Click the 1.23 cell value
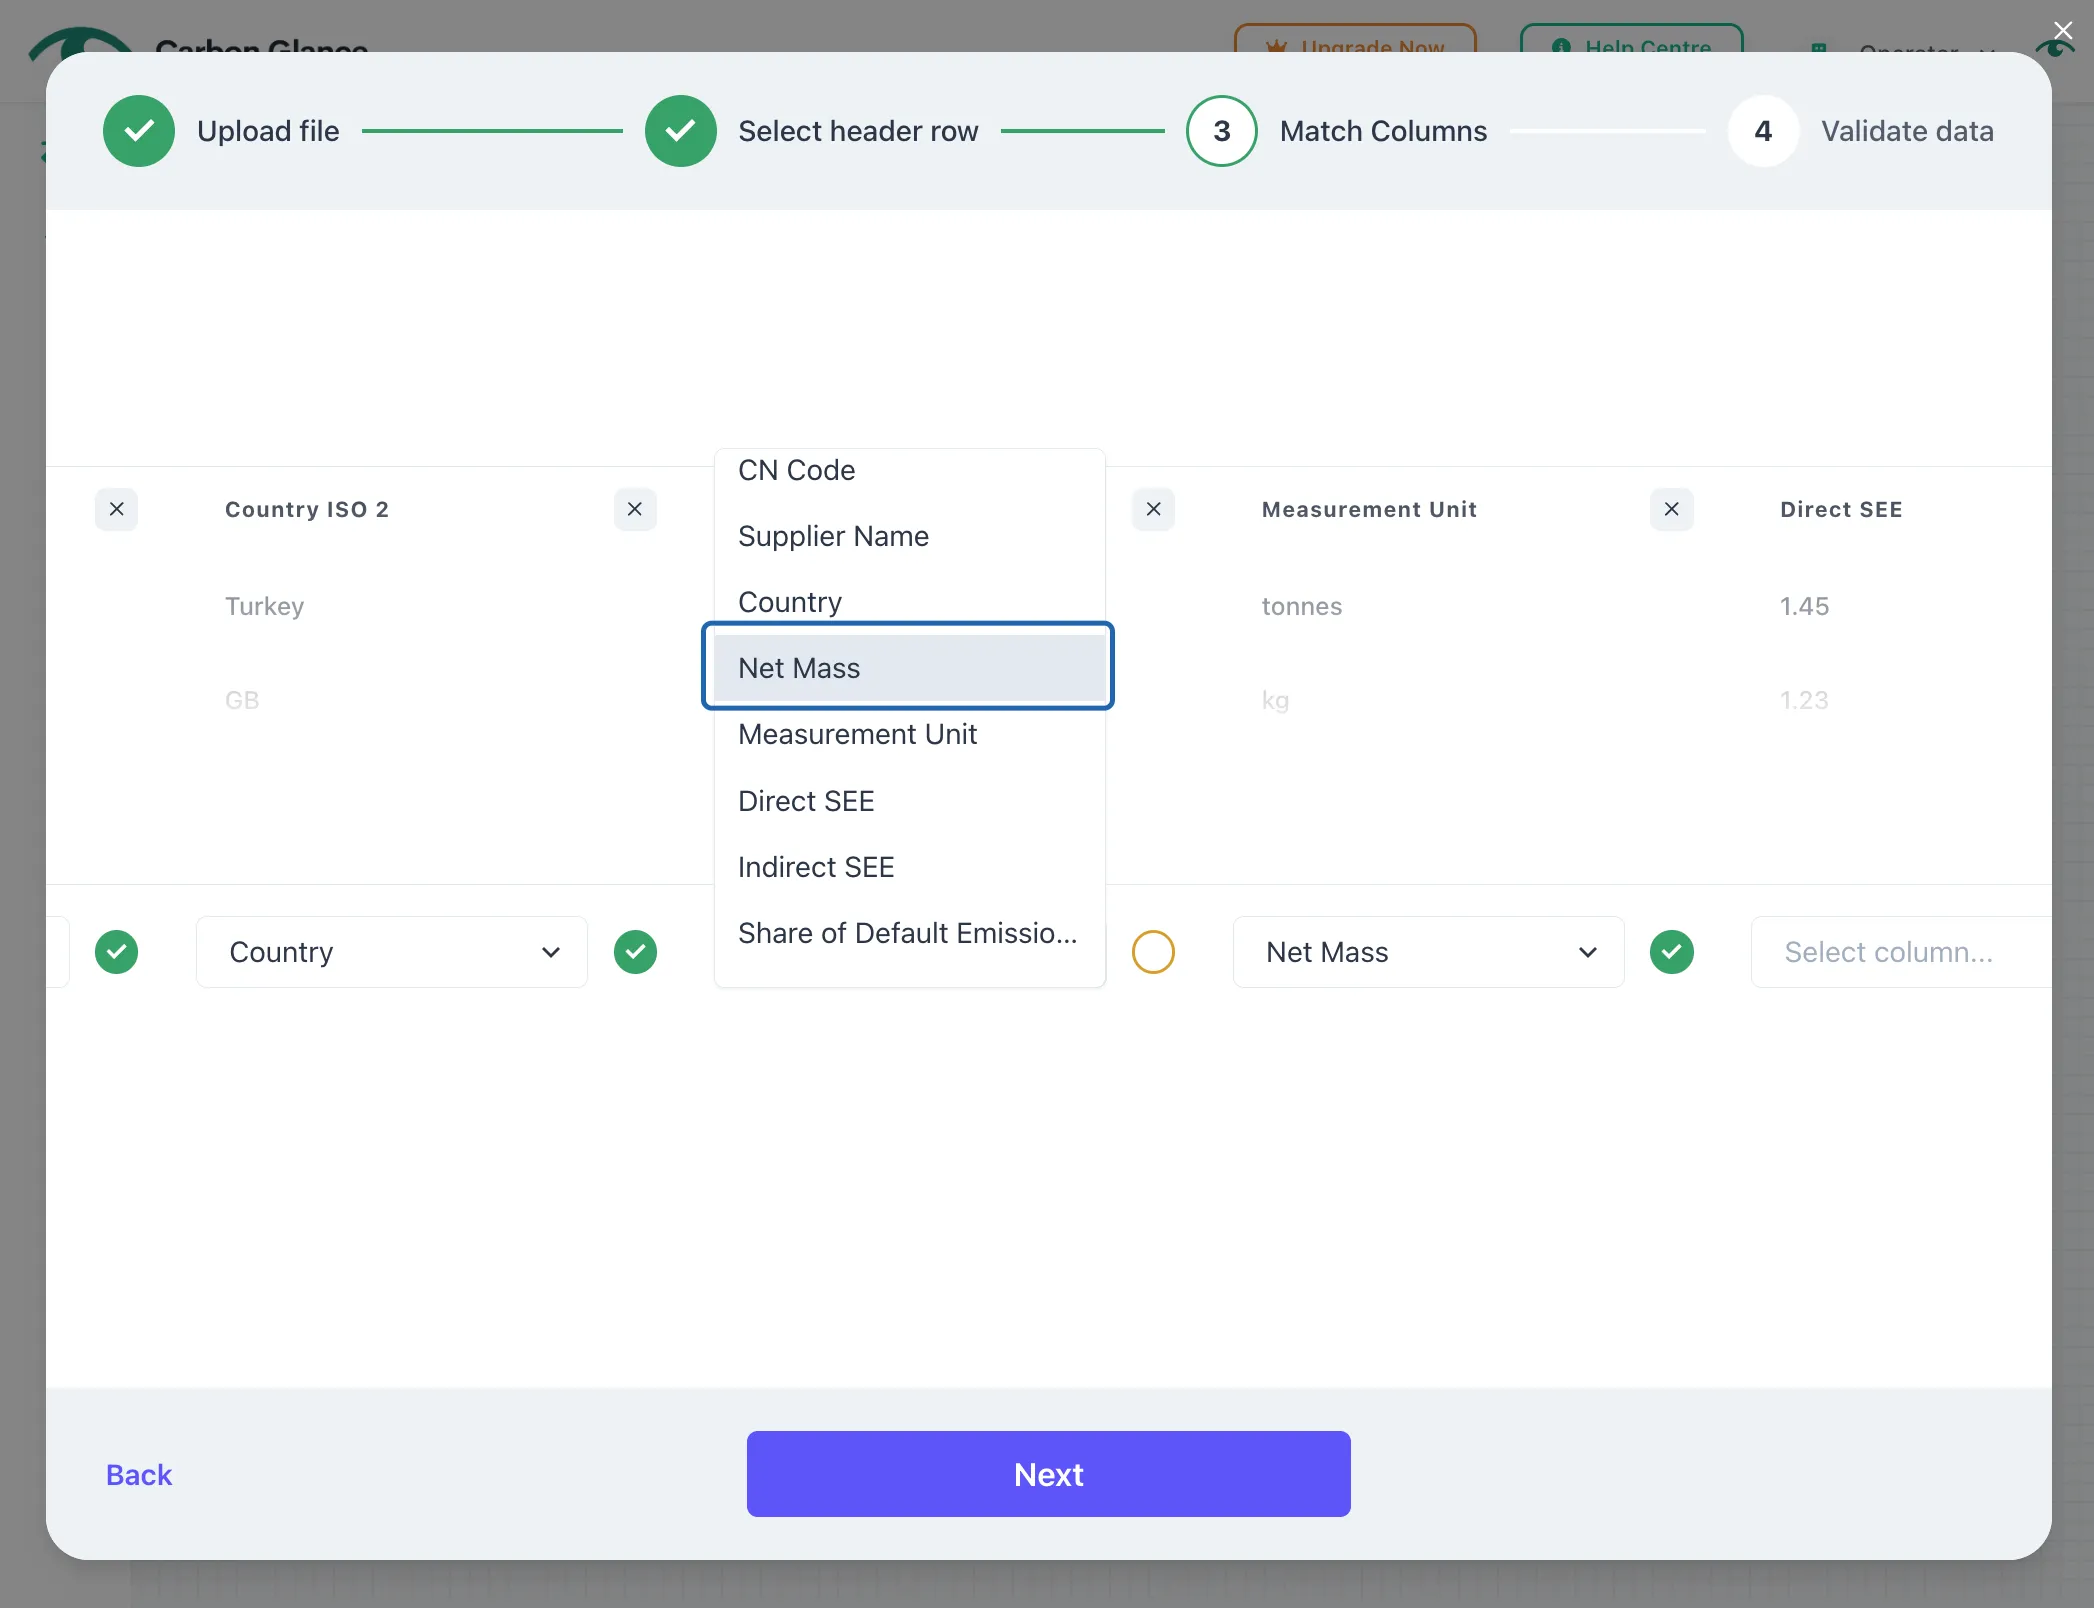The image size is (2094, 1608). point(1804,700)
